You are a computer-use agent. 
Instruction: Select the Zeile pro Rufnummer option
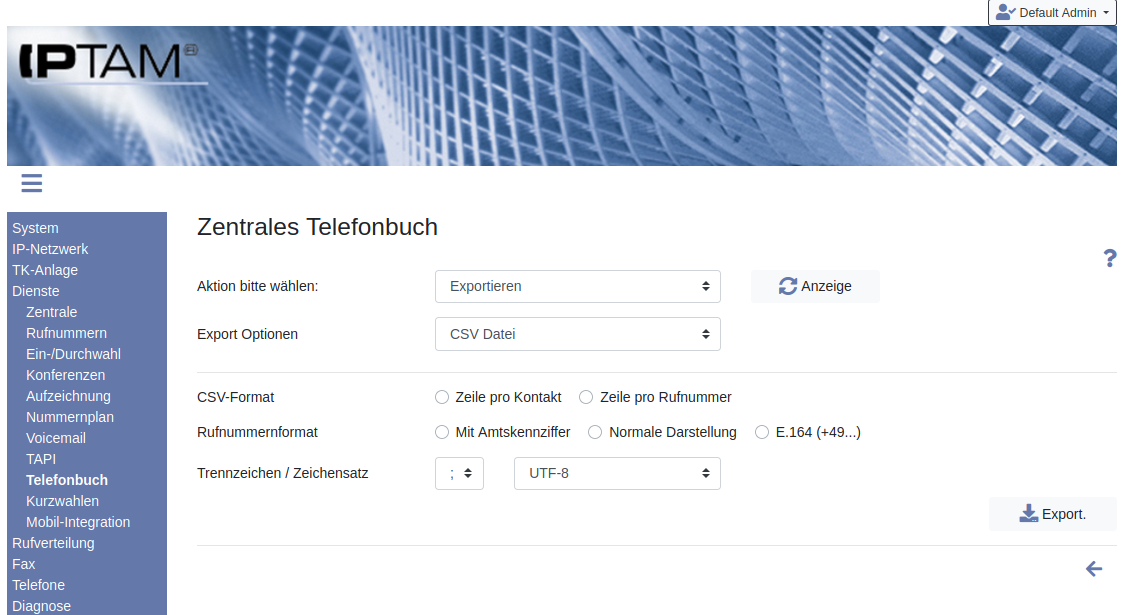[x=586, y=397]
